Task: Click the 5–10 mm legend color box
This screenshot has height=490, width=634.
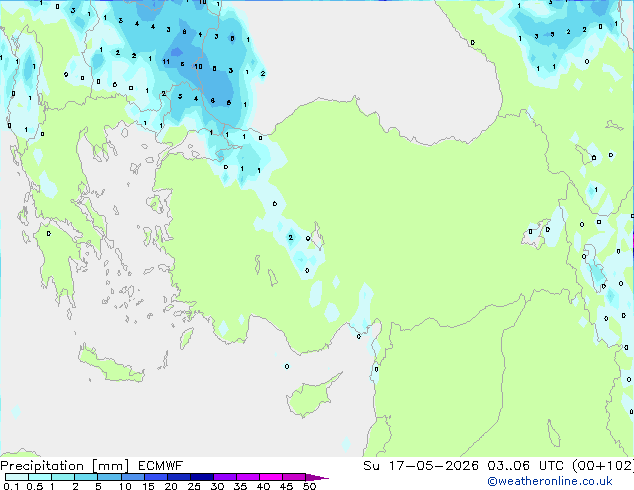Action: pyautogui.click(x=109, y=477)
